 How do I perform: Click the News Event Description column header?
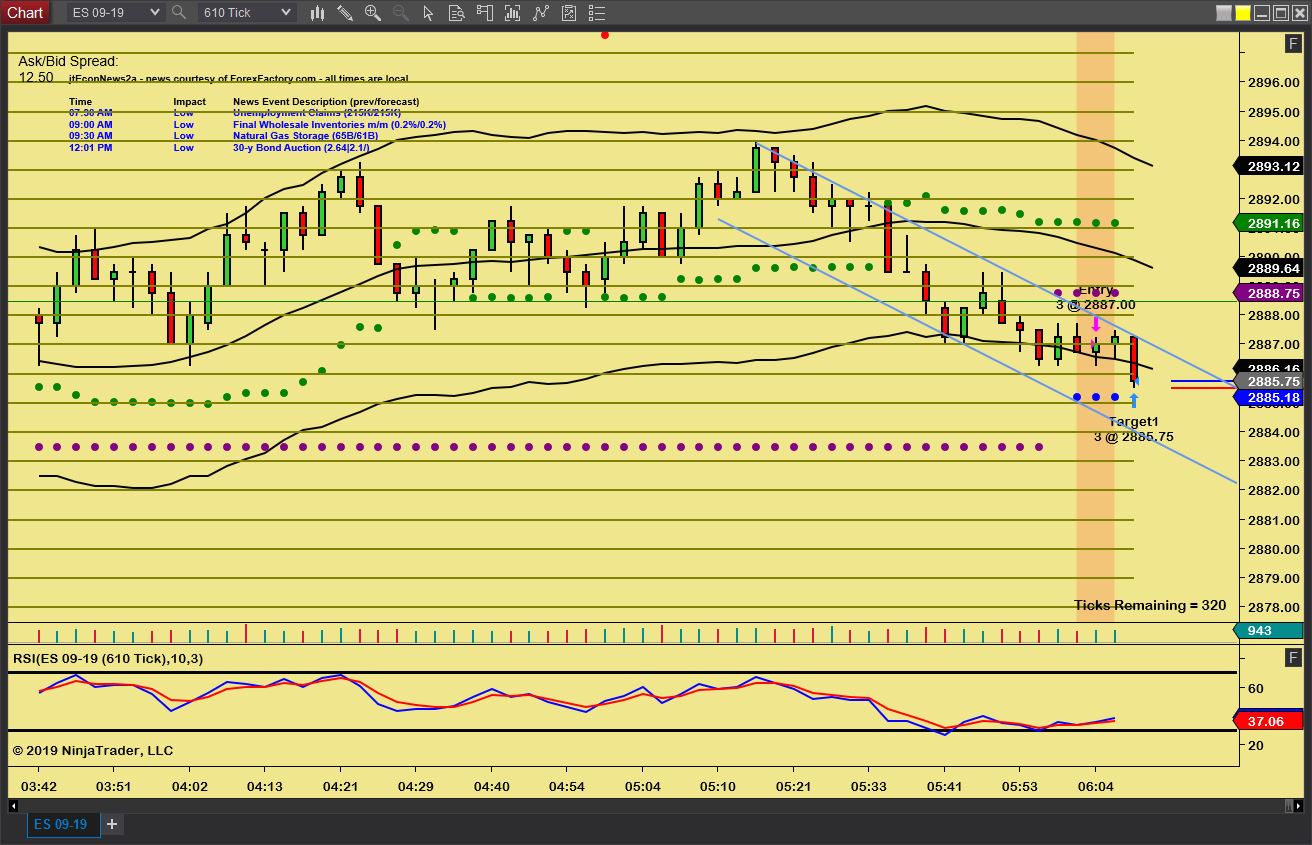coord(326,102)
